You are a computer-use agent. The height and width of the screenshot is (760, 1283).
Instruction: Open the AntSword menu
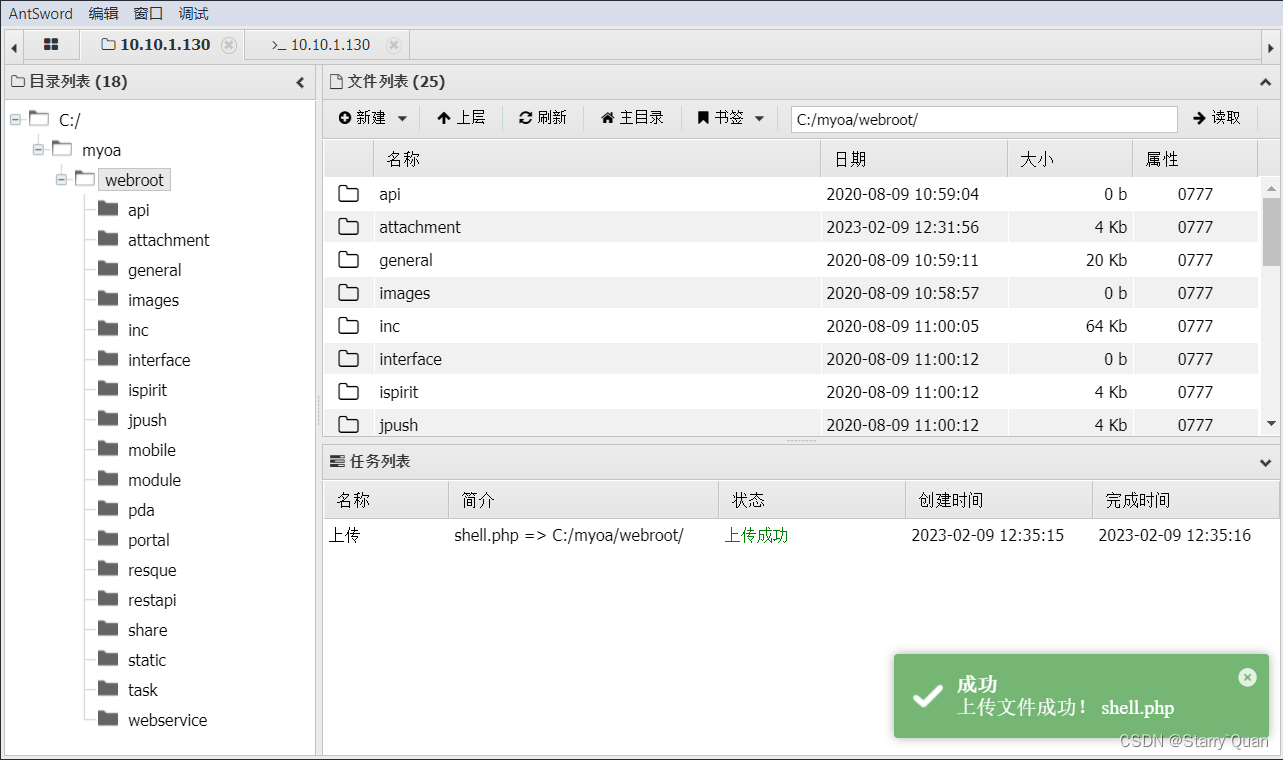tap(41, 14)
